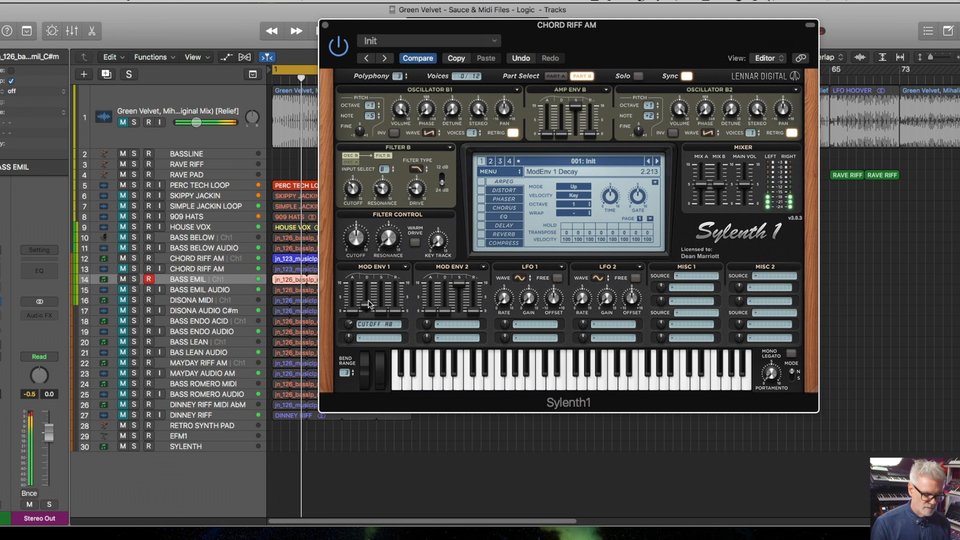Open the LFO 1 header menu
Viewport: 960px width, 540px height.
(x=561, y=267)
